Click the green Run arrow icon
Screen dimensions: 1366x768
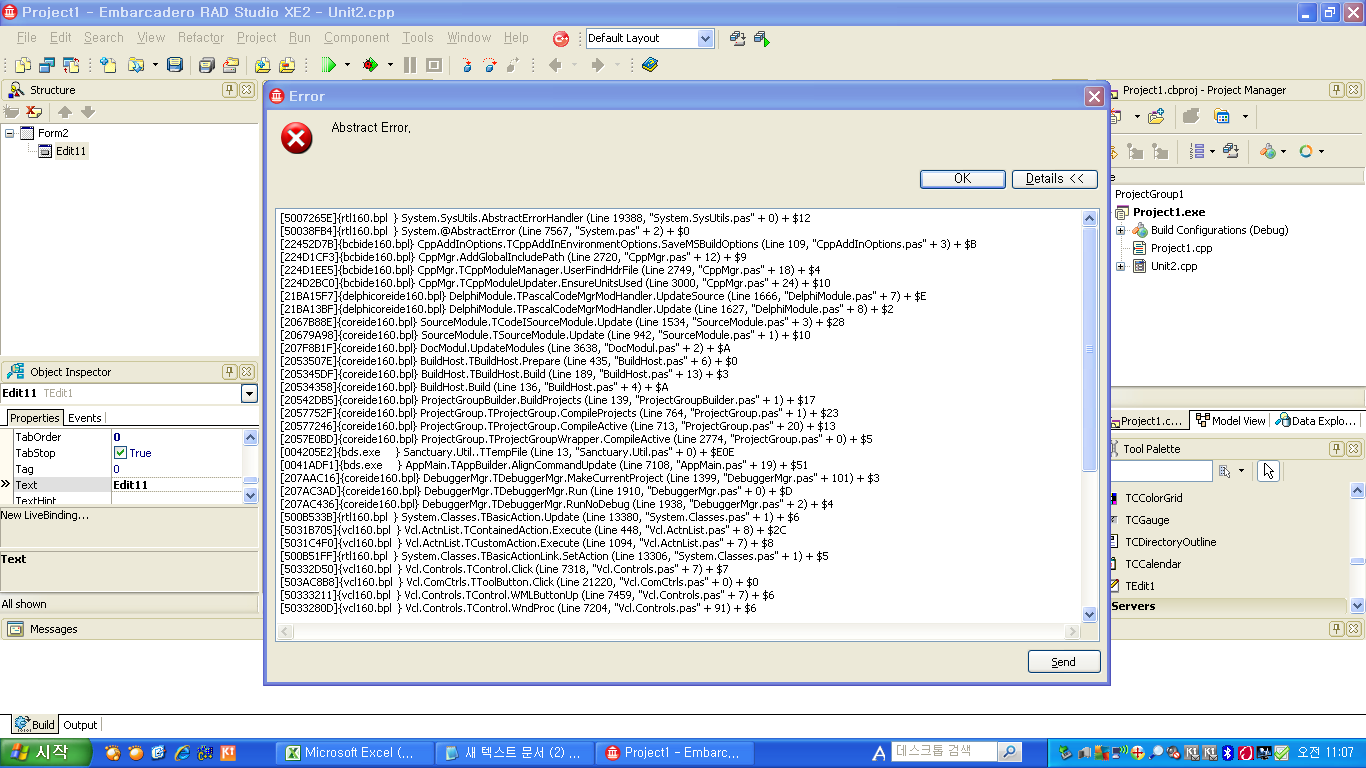point(327,65)
